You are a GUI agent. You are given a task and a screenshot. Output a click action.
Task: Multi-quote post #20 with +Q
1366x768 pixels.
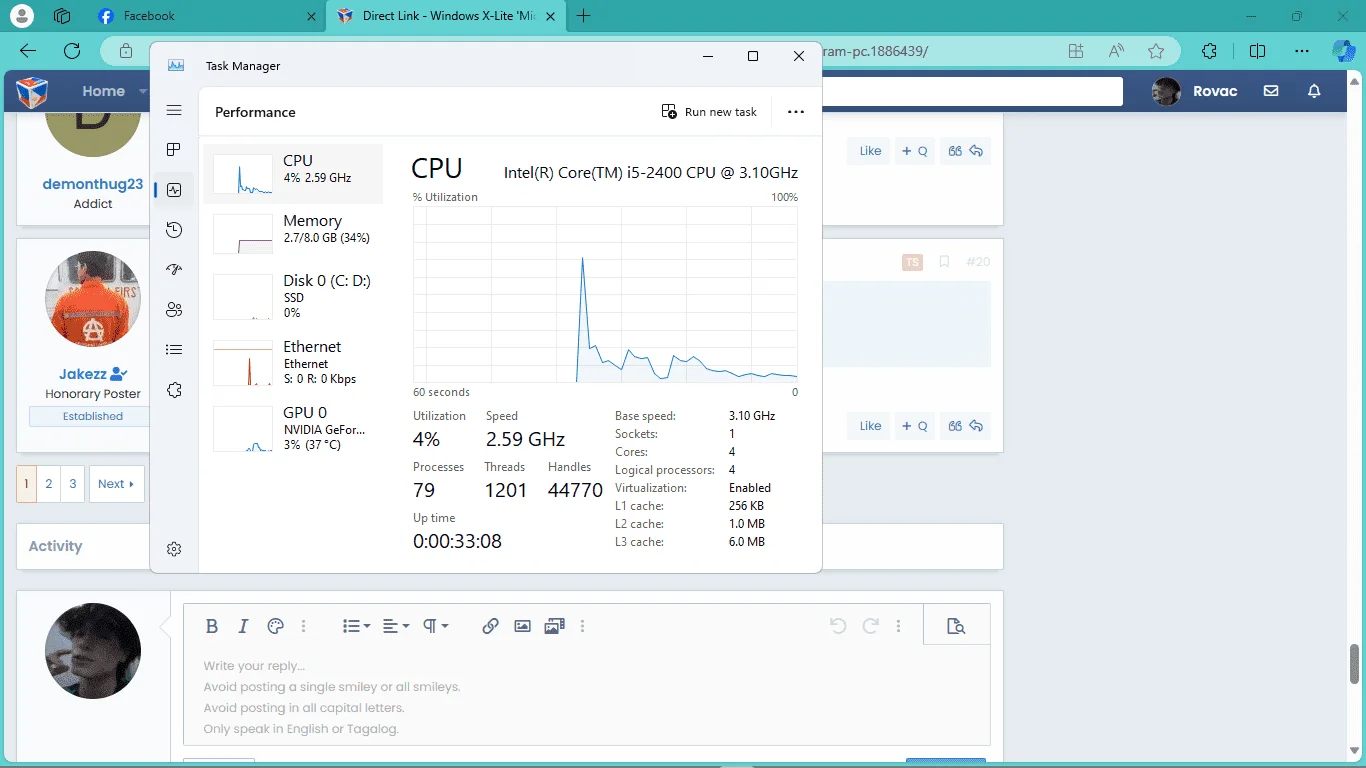click(915, 426)
